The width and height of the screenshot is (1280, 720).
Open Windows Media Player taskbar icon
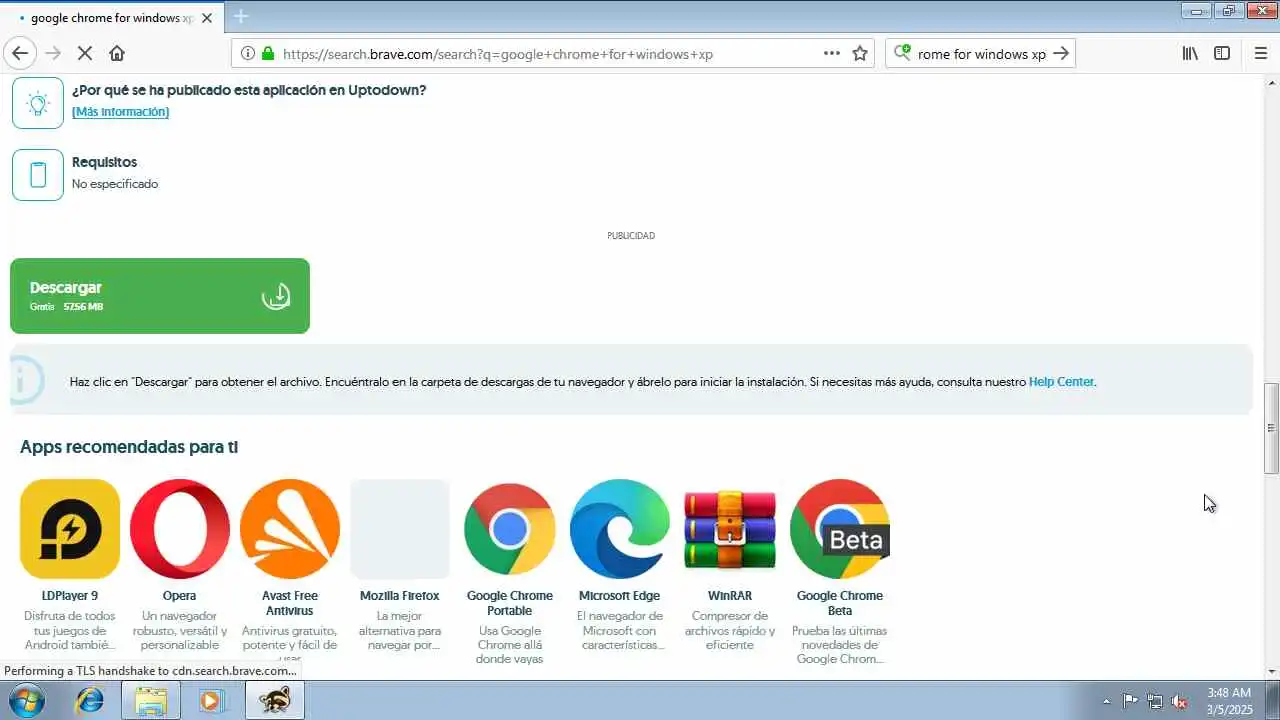click(211, 700)
